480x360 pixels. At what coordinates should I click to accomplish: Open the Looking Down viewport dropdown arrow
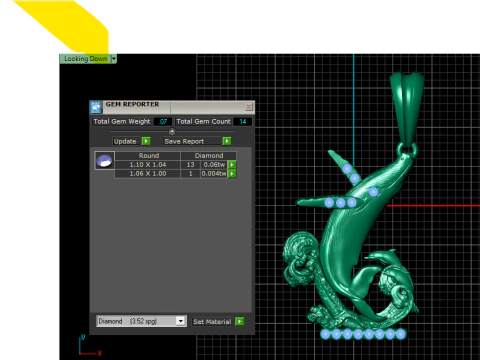coord(114,59)
